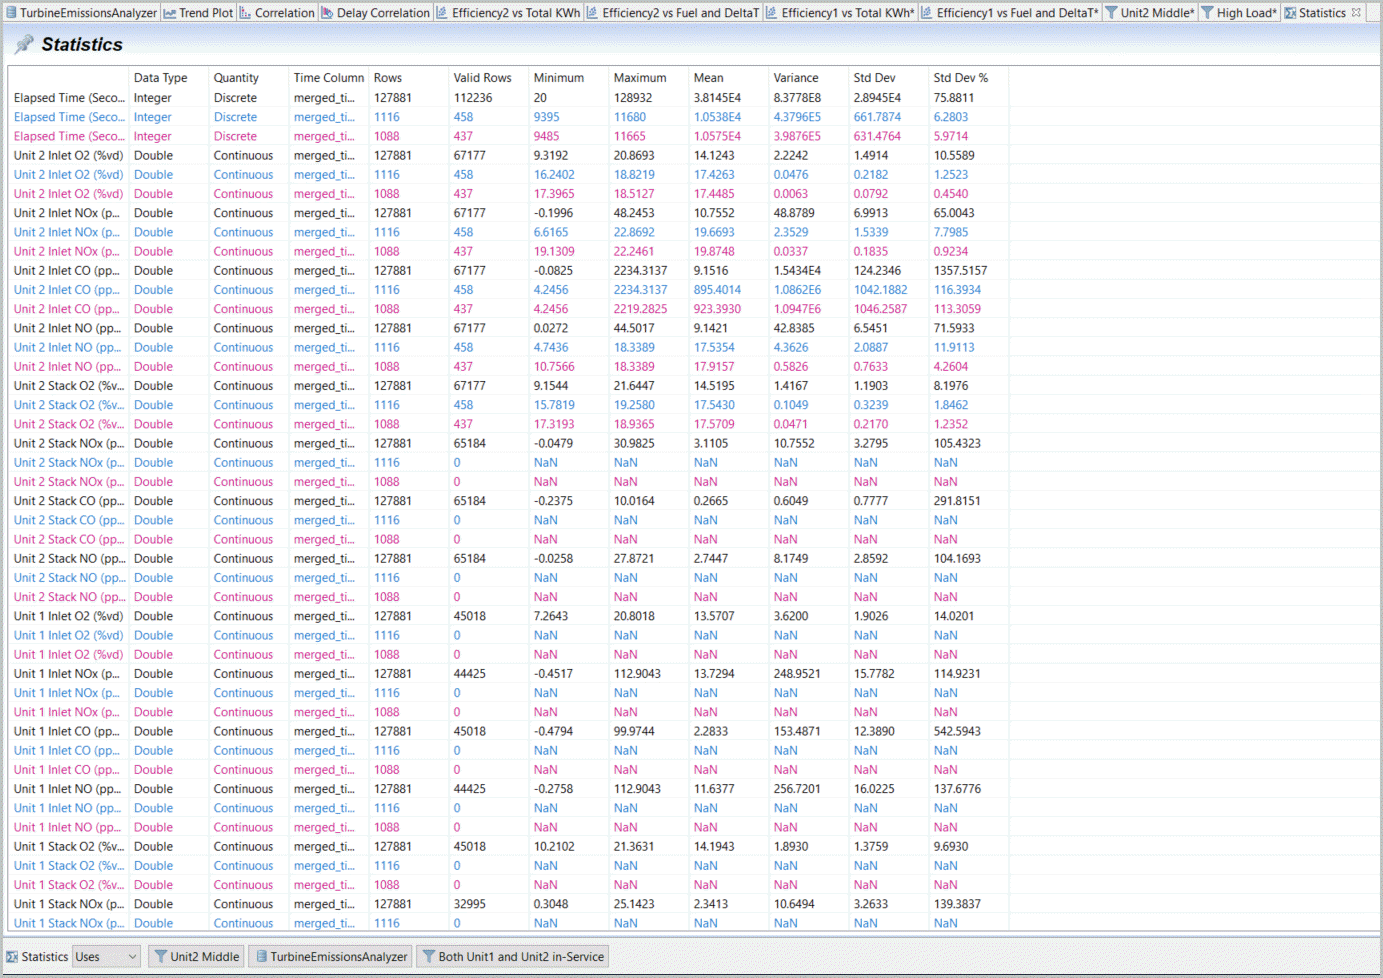
Task: Click the Std Dev % column header
Action: coord(960,78)
